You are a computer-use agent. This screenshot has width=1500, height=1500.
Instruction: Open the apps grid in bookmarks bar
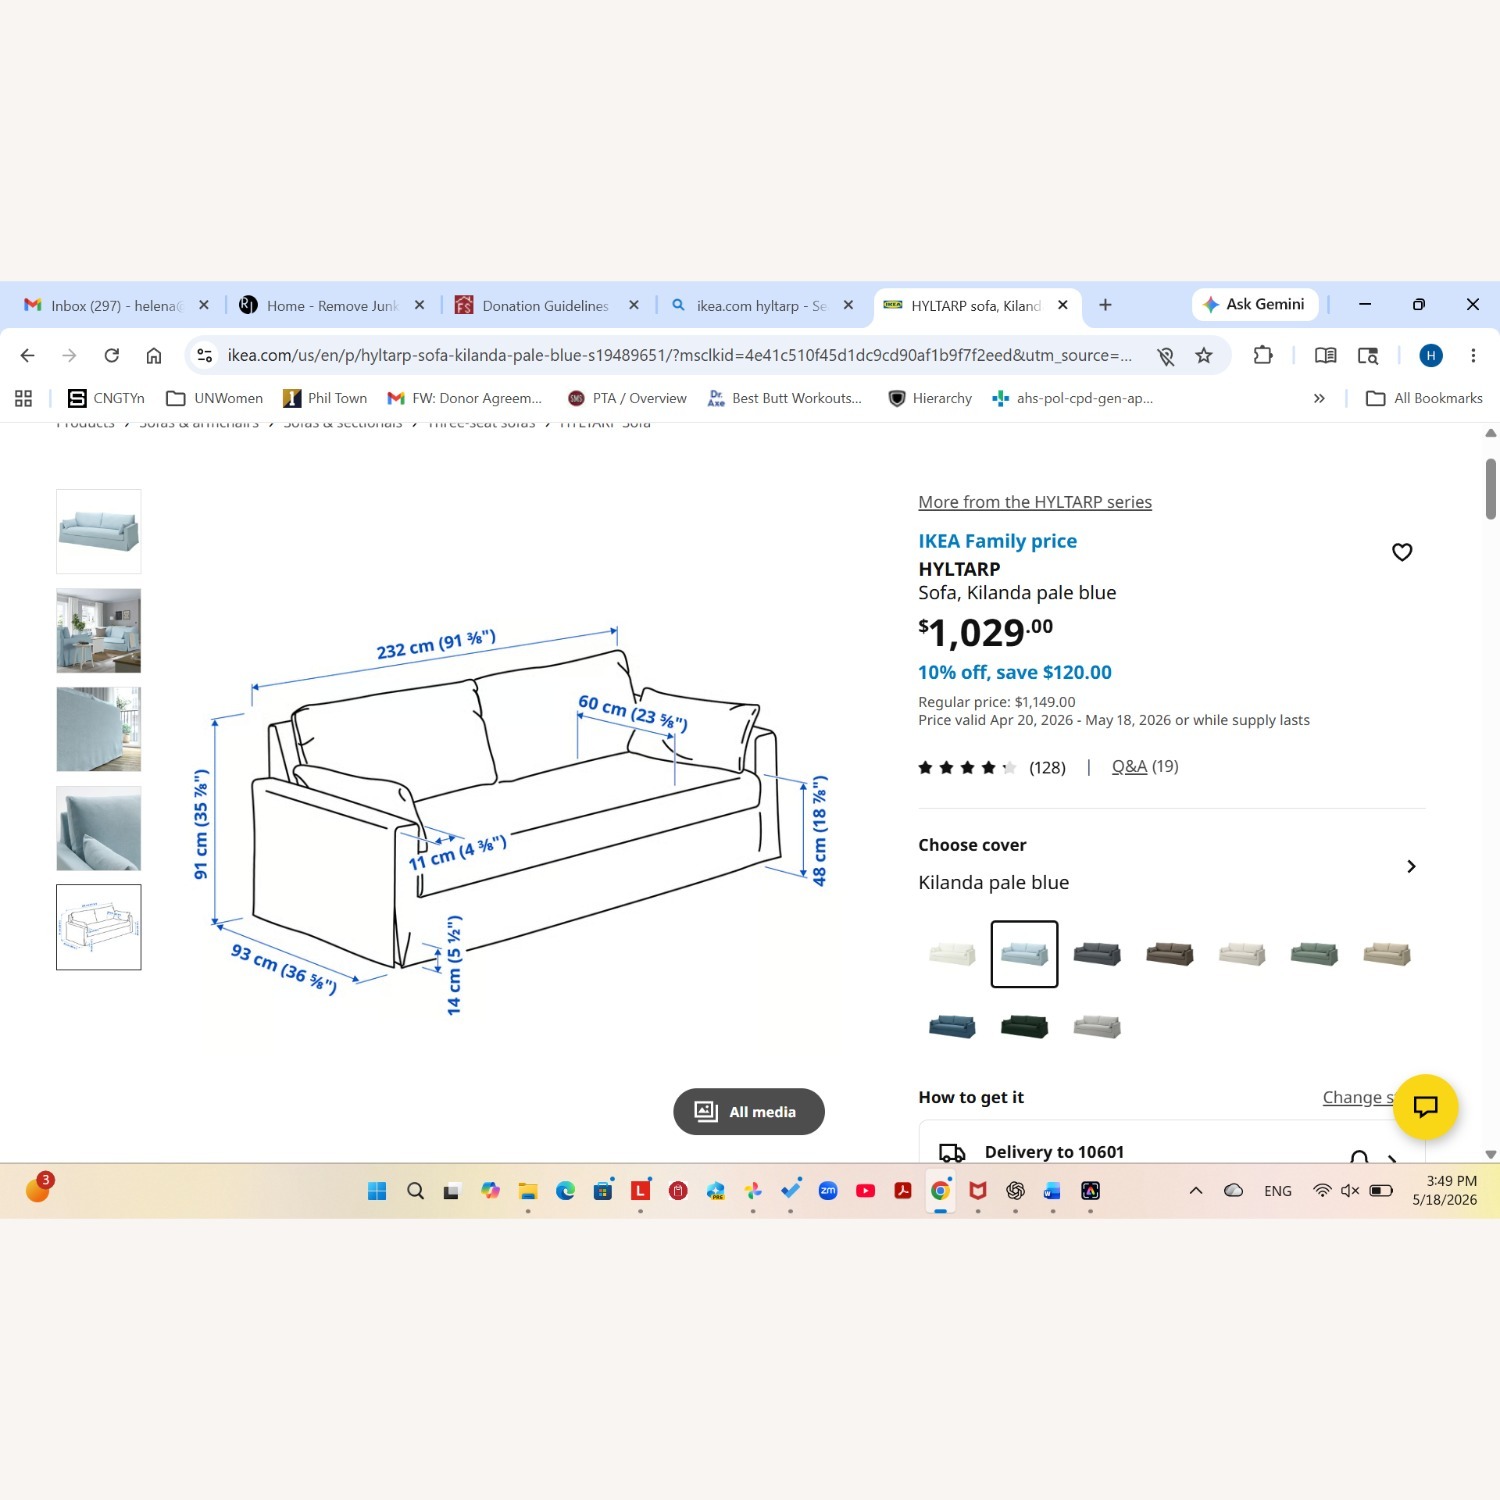(x=24, y=398)
